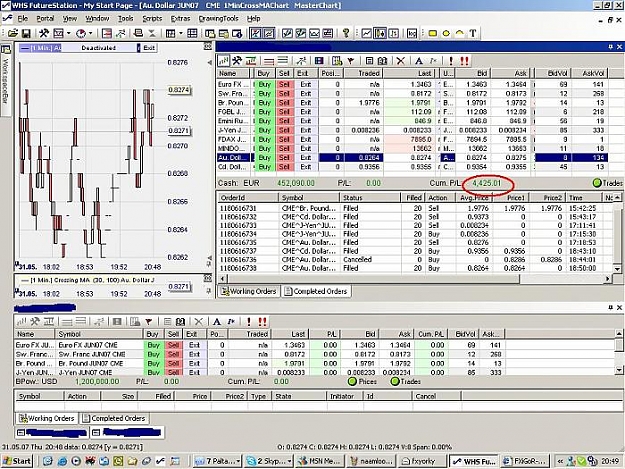Image resolution: width=625 pixels, height=469 pixels.
Task: Click double exclamation marks in lower account toolbar
Action: (x=262, y=322)
